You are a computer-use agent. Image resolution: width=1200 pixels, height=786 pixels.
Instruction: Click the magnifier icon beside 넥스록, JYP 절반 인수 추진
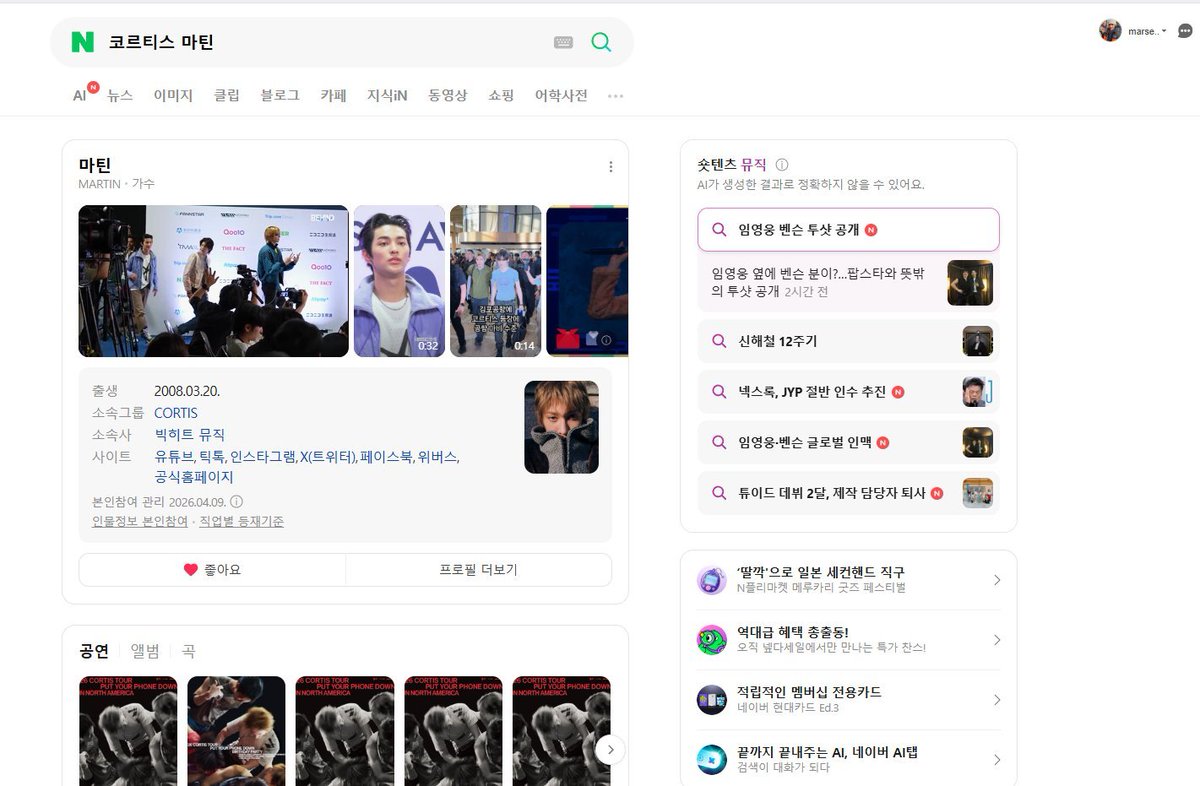(719, 392)
